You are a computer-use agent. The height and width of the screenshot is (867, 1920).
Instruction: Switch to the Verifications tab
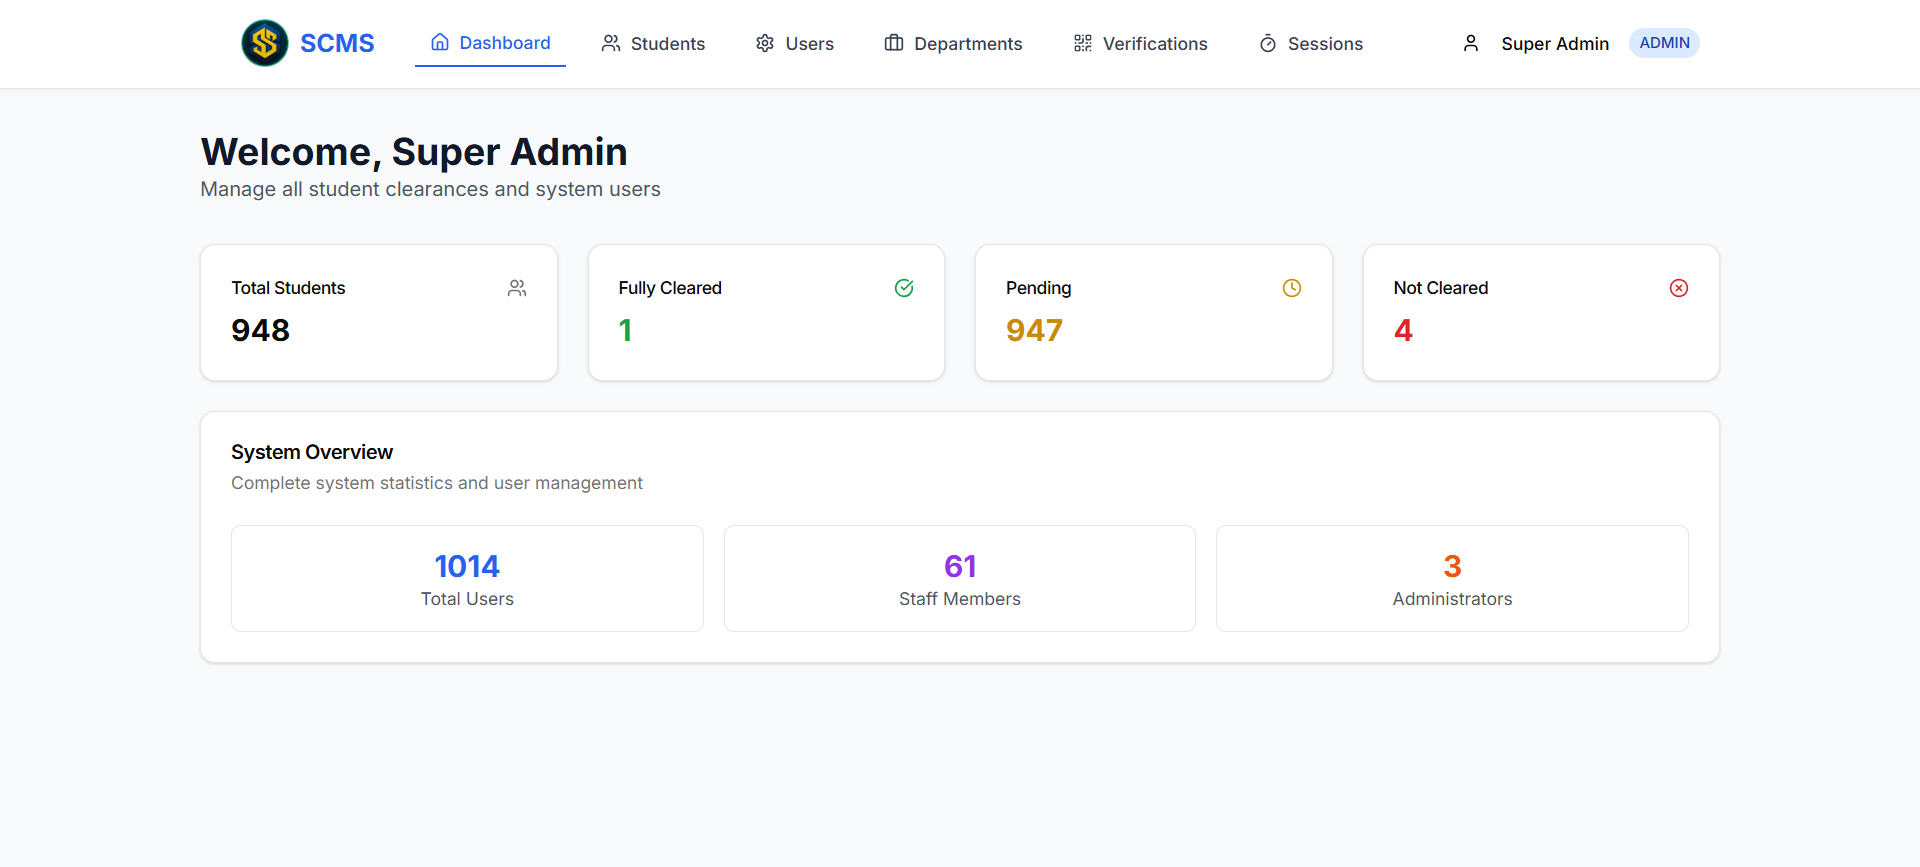pos(1154,44)
